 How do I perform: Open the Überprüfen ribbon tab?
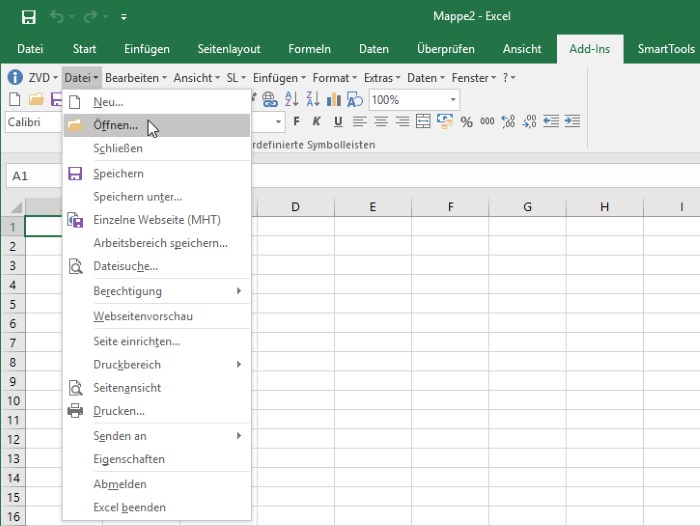point(446,49)
